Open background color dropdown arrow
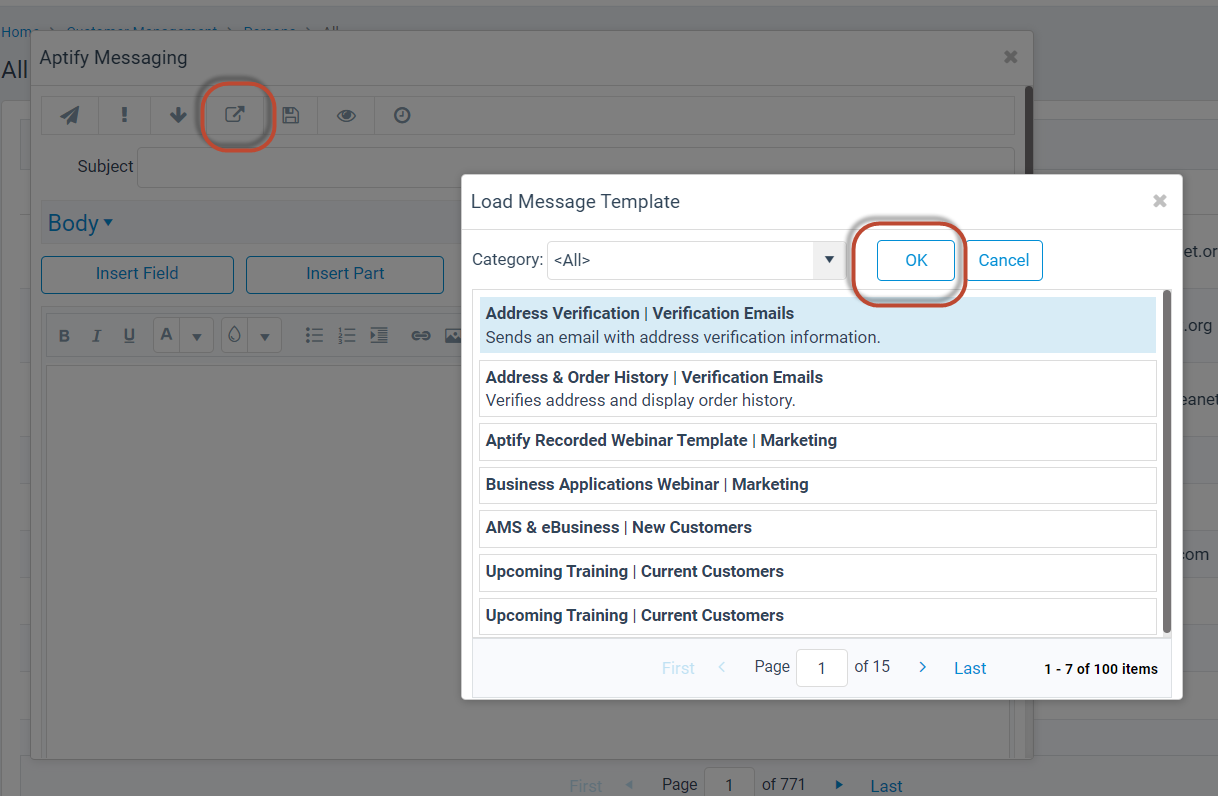This screenshot has width=1218, height=796. [265, 337]
